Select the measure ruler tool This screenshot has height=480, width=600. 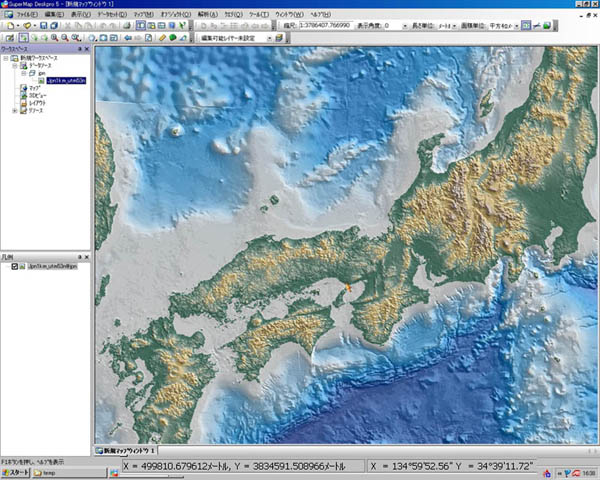click(160, 38)
